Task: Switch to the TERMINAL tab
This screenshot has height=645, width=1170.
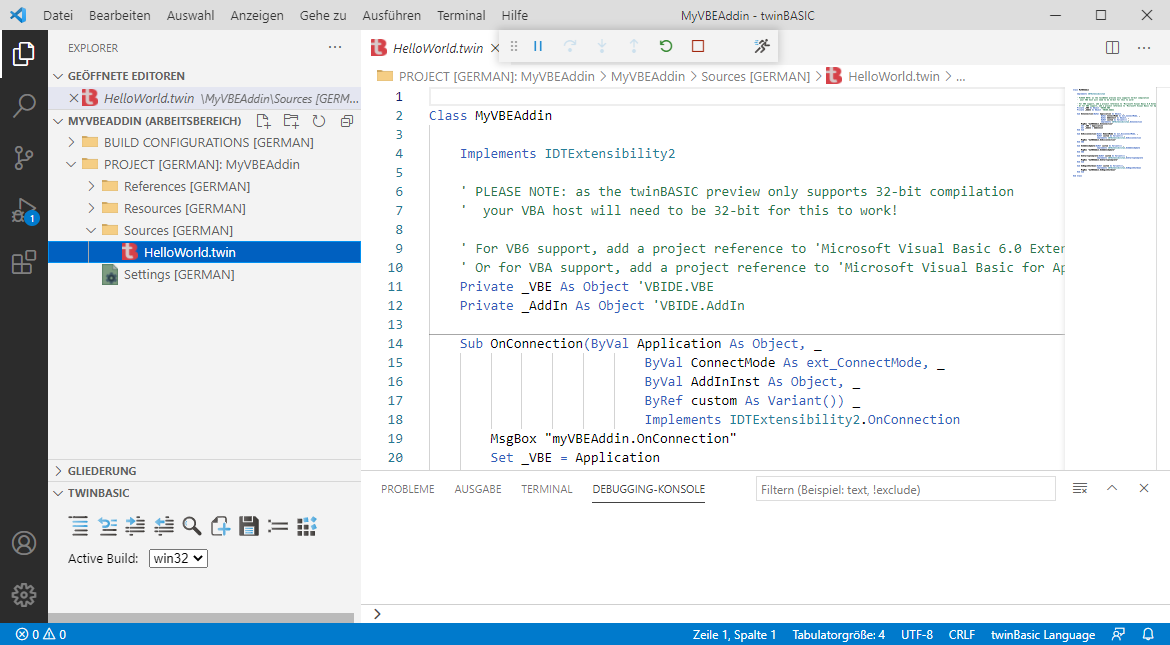Action: click(546, 489)
